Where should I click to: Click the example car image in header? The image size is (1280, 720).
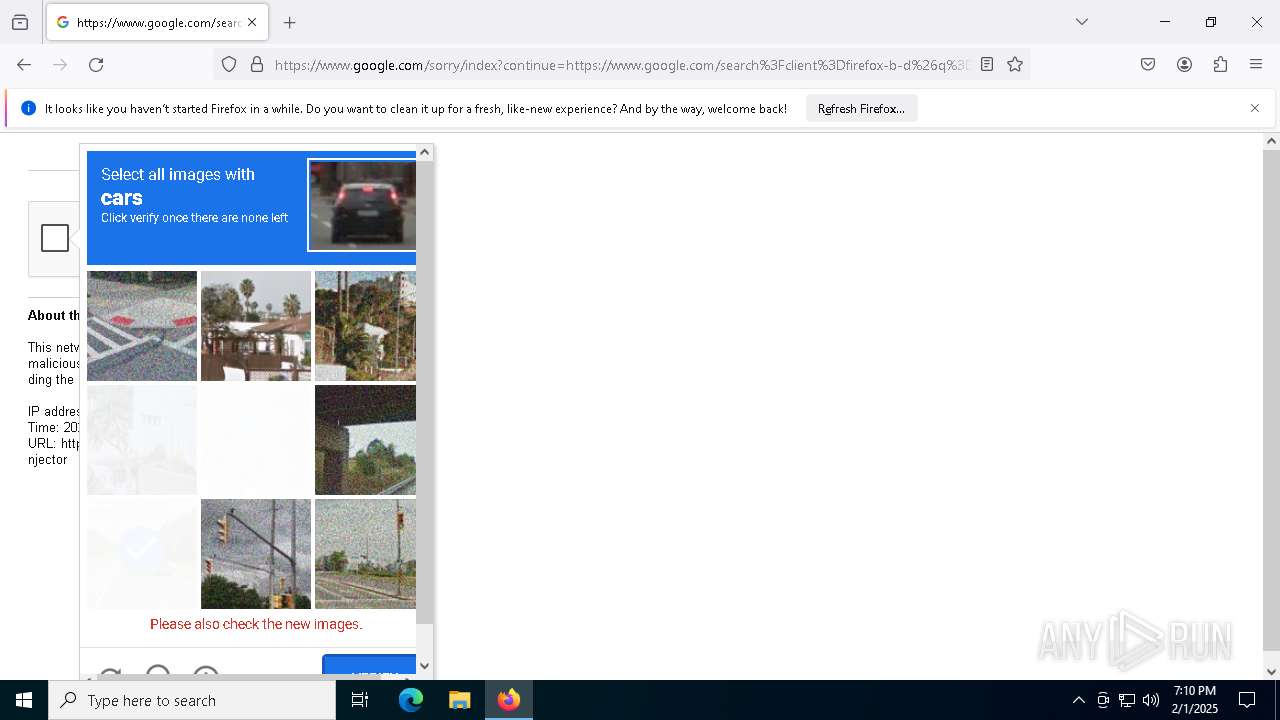click(x=362, y=205)
